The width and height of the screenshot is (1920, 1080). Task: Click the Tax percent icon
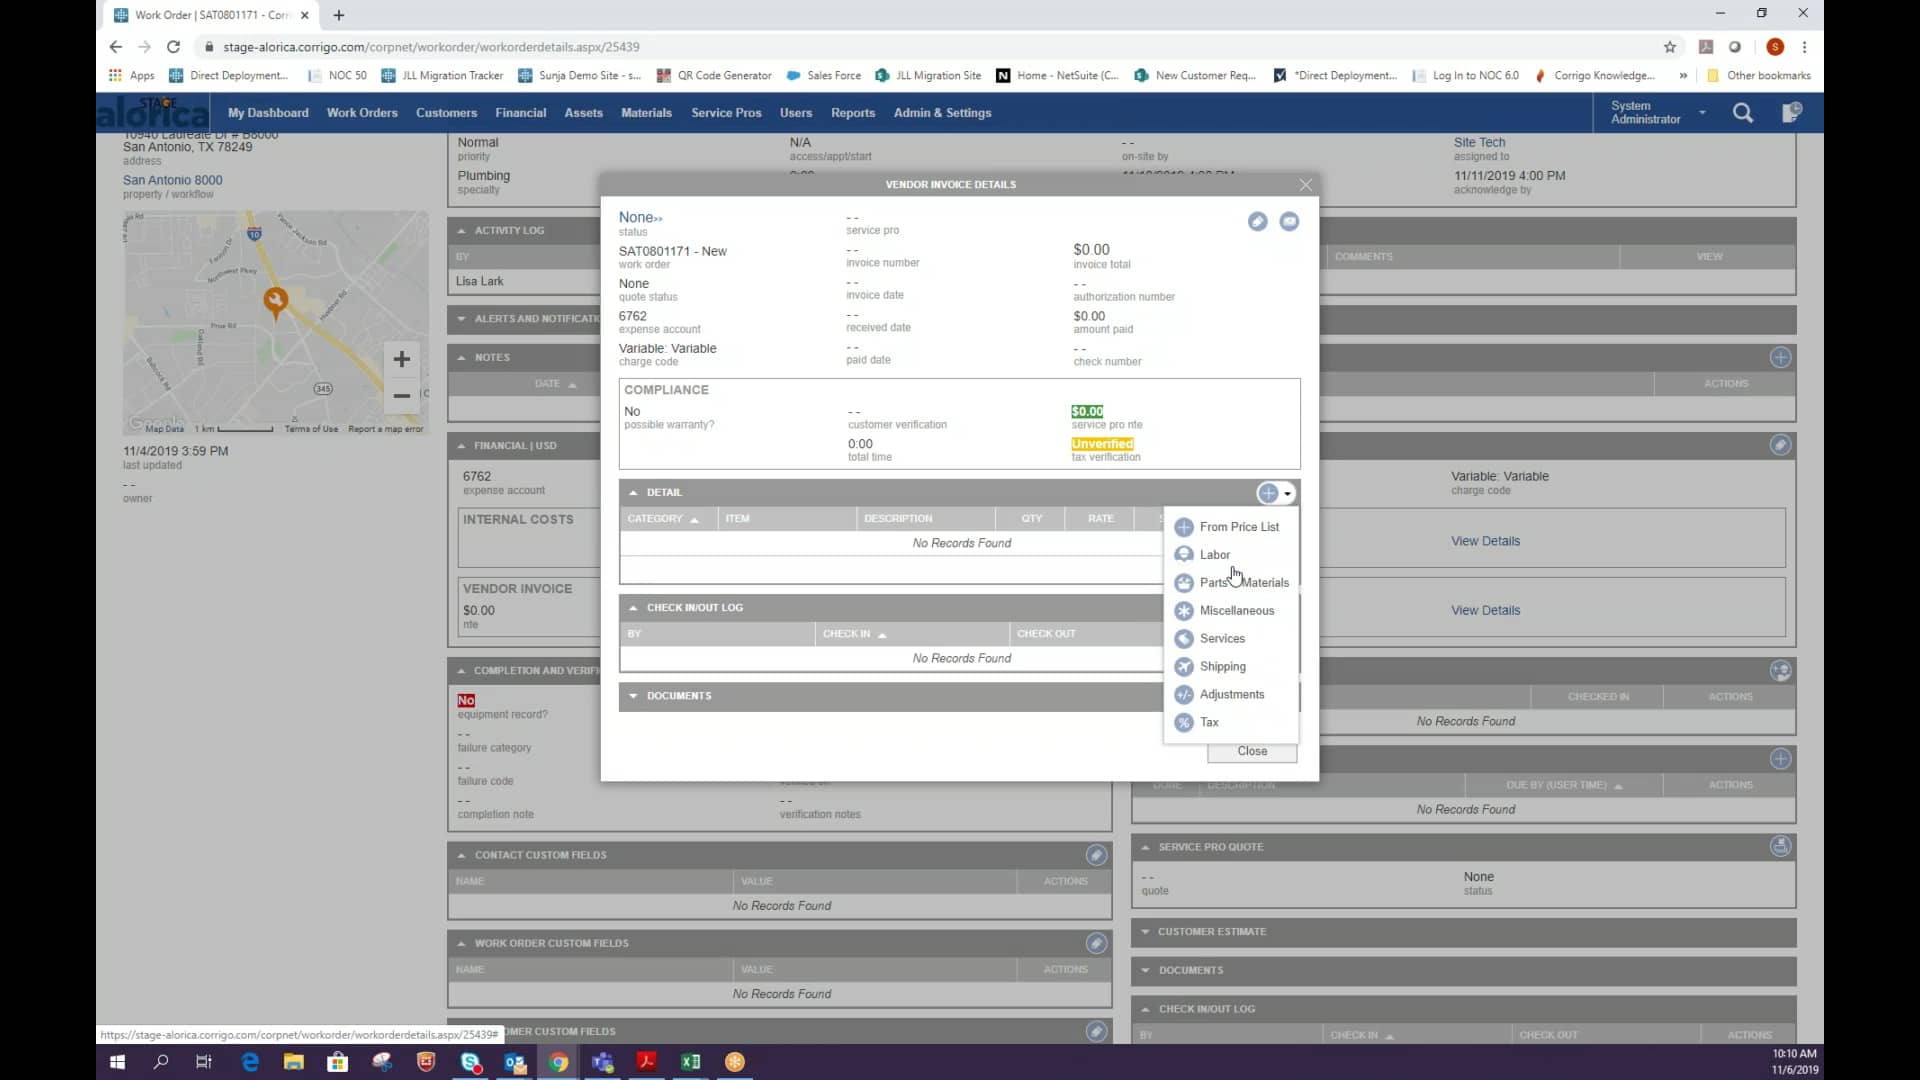coord(1184,723)
